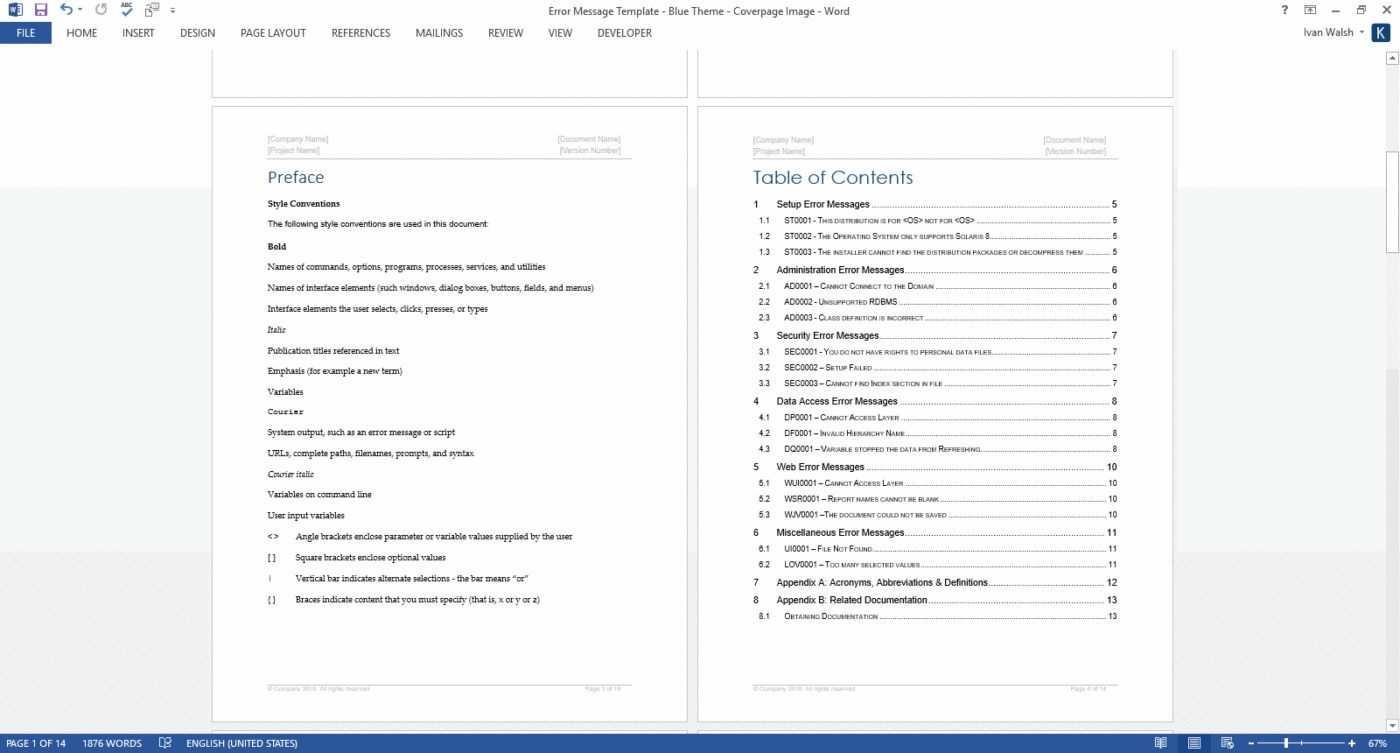Change the document language from ENGLISH (UNITED STATES)
Screen dimensions: 1400x753
240,743
